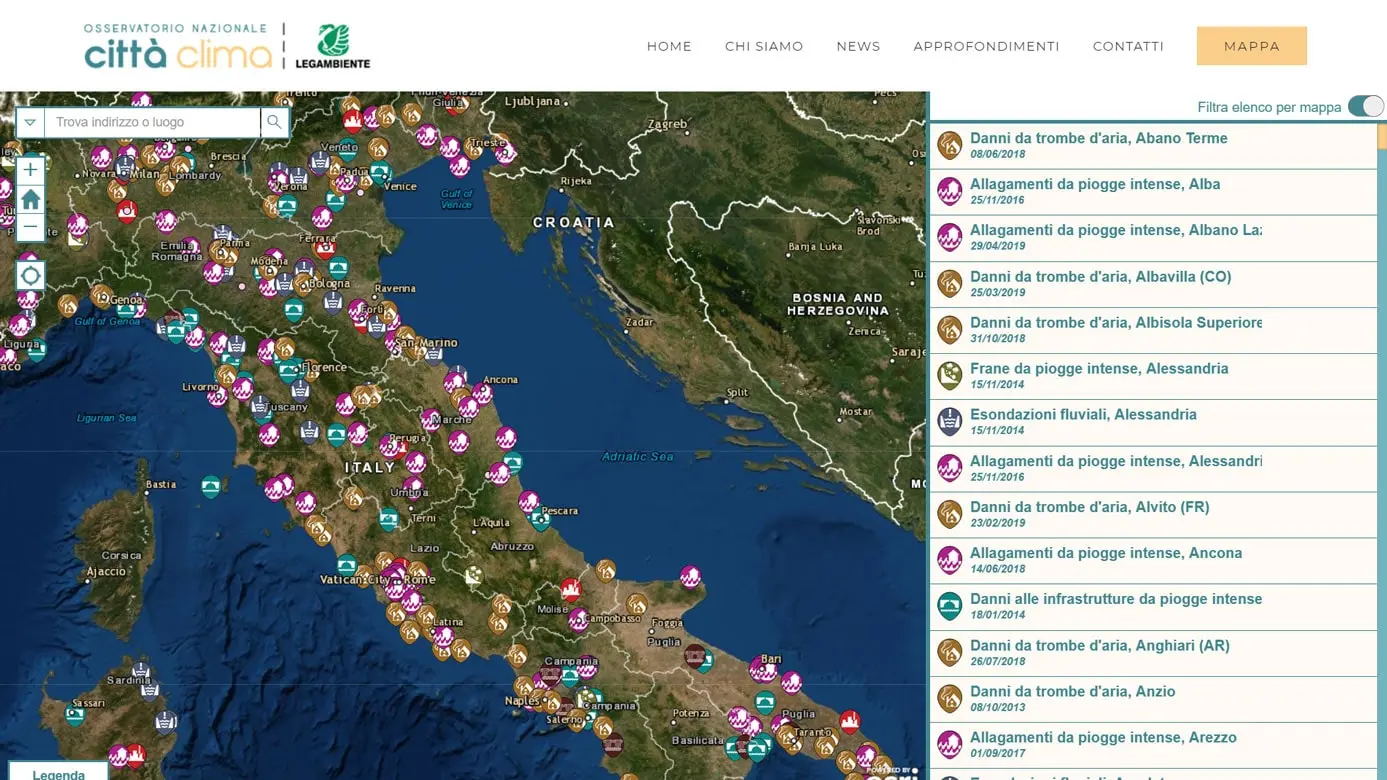This screenshot has width=1387, height=780.
Task: Zoom out using the minus icon
Action: 29,227
